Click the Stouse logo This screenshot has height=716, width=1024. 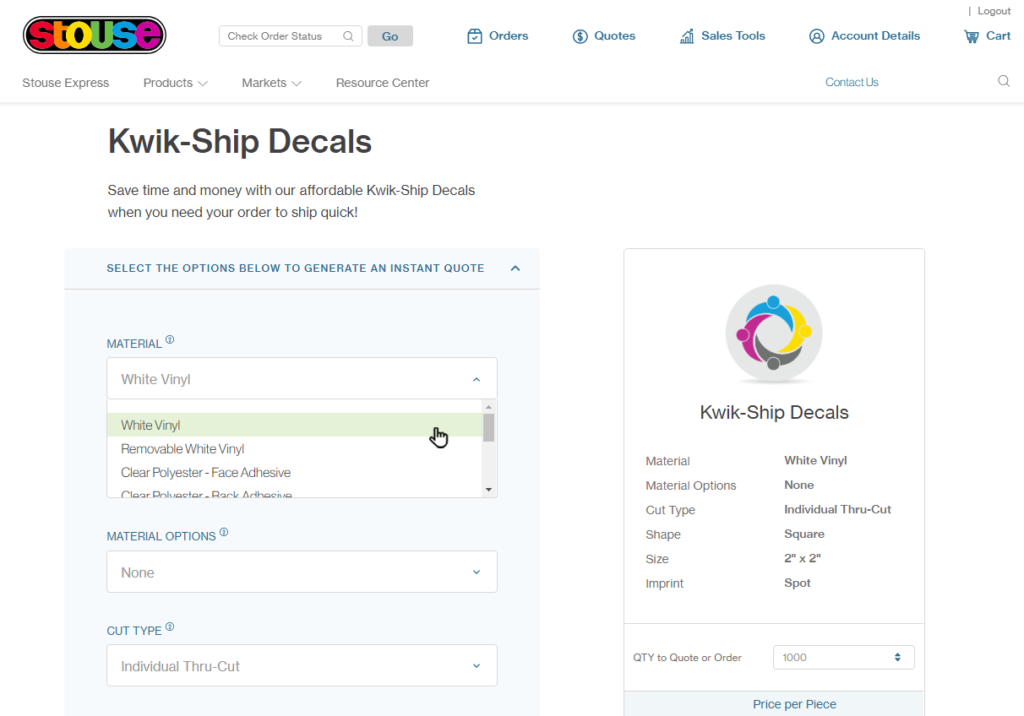click(94, 35)
